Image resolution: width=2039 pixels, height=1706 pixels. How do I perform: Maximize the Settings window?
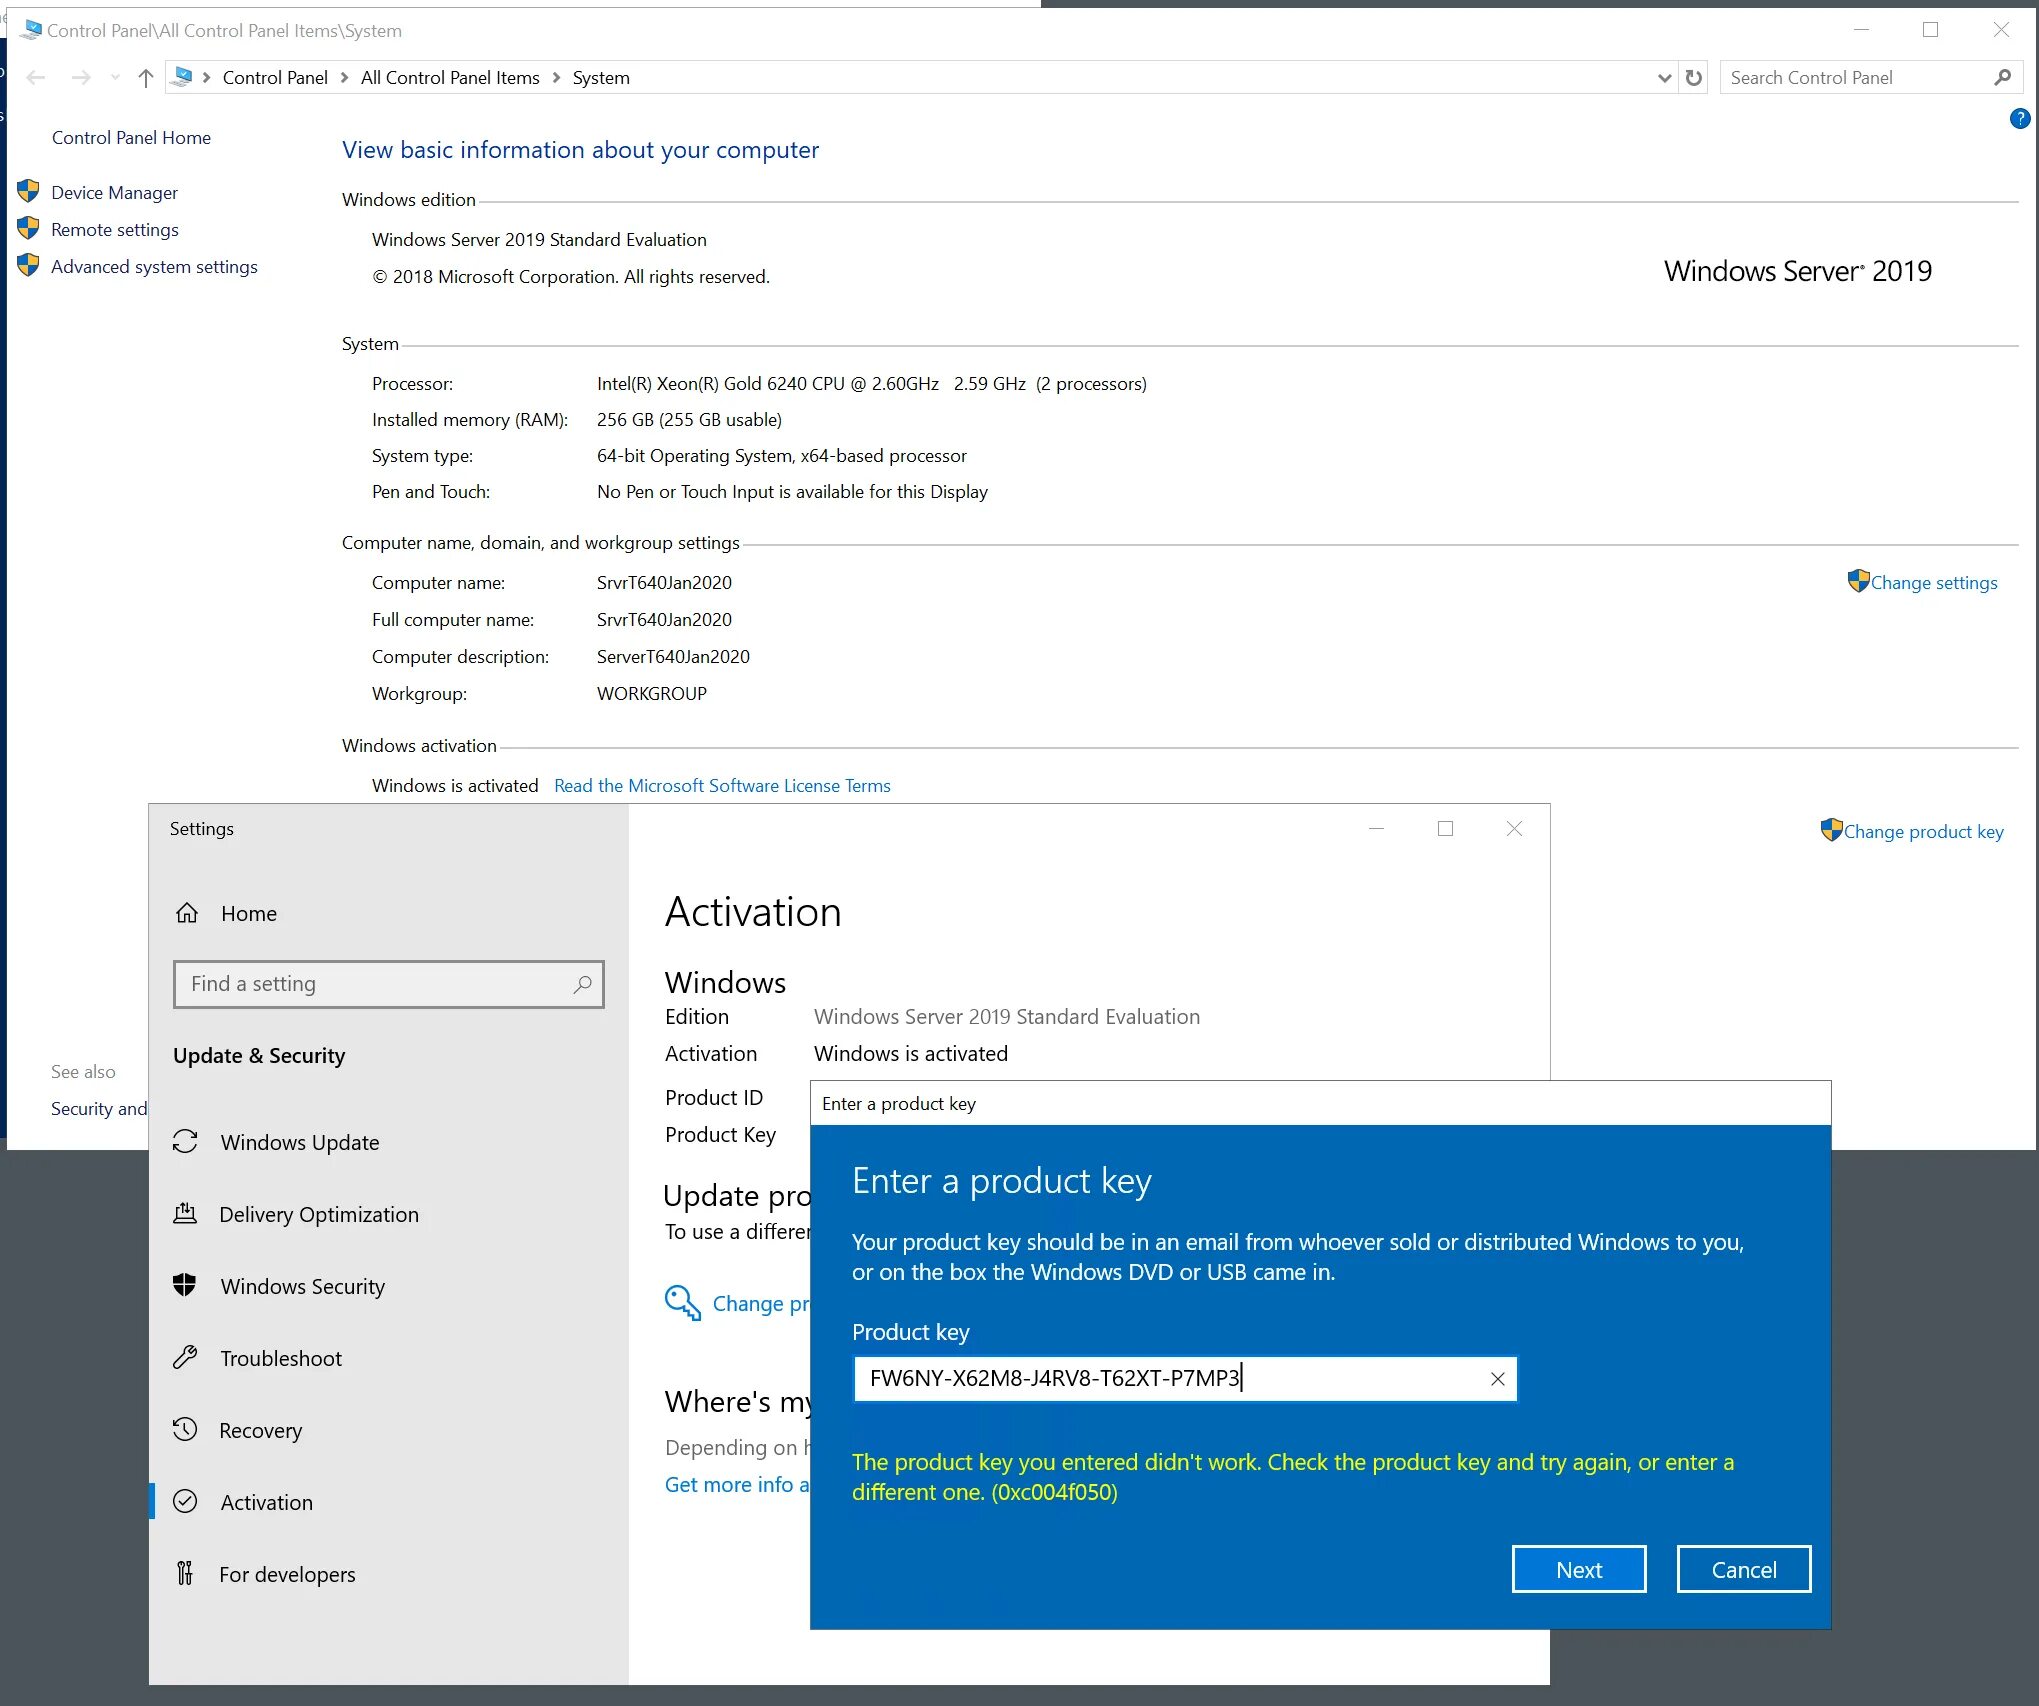(1445, 828)
